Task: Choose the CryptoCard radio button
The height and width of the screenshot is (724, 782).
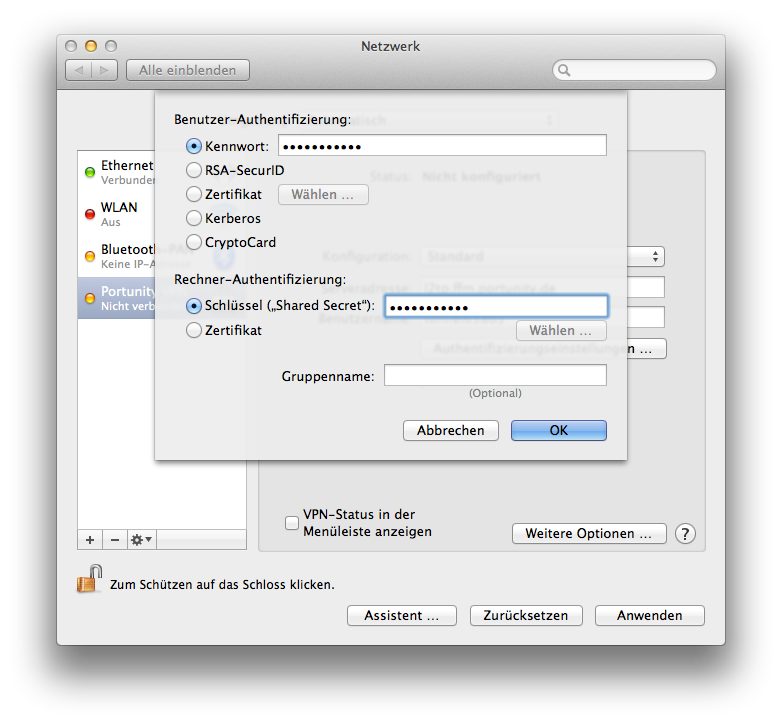Action: [194, 242]
